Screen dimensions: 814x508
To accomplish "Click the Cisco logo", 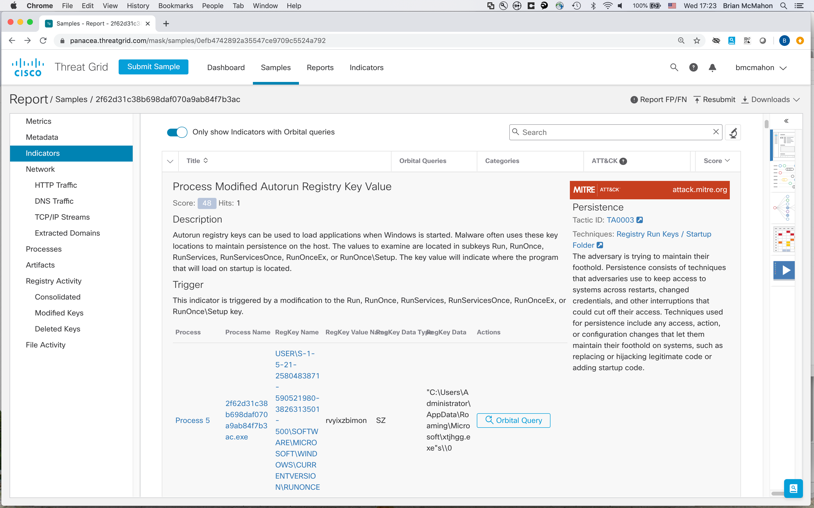I will click(x=28, y=68).
